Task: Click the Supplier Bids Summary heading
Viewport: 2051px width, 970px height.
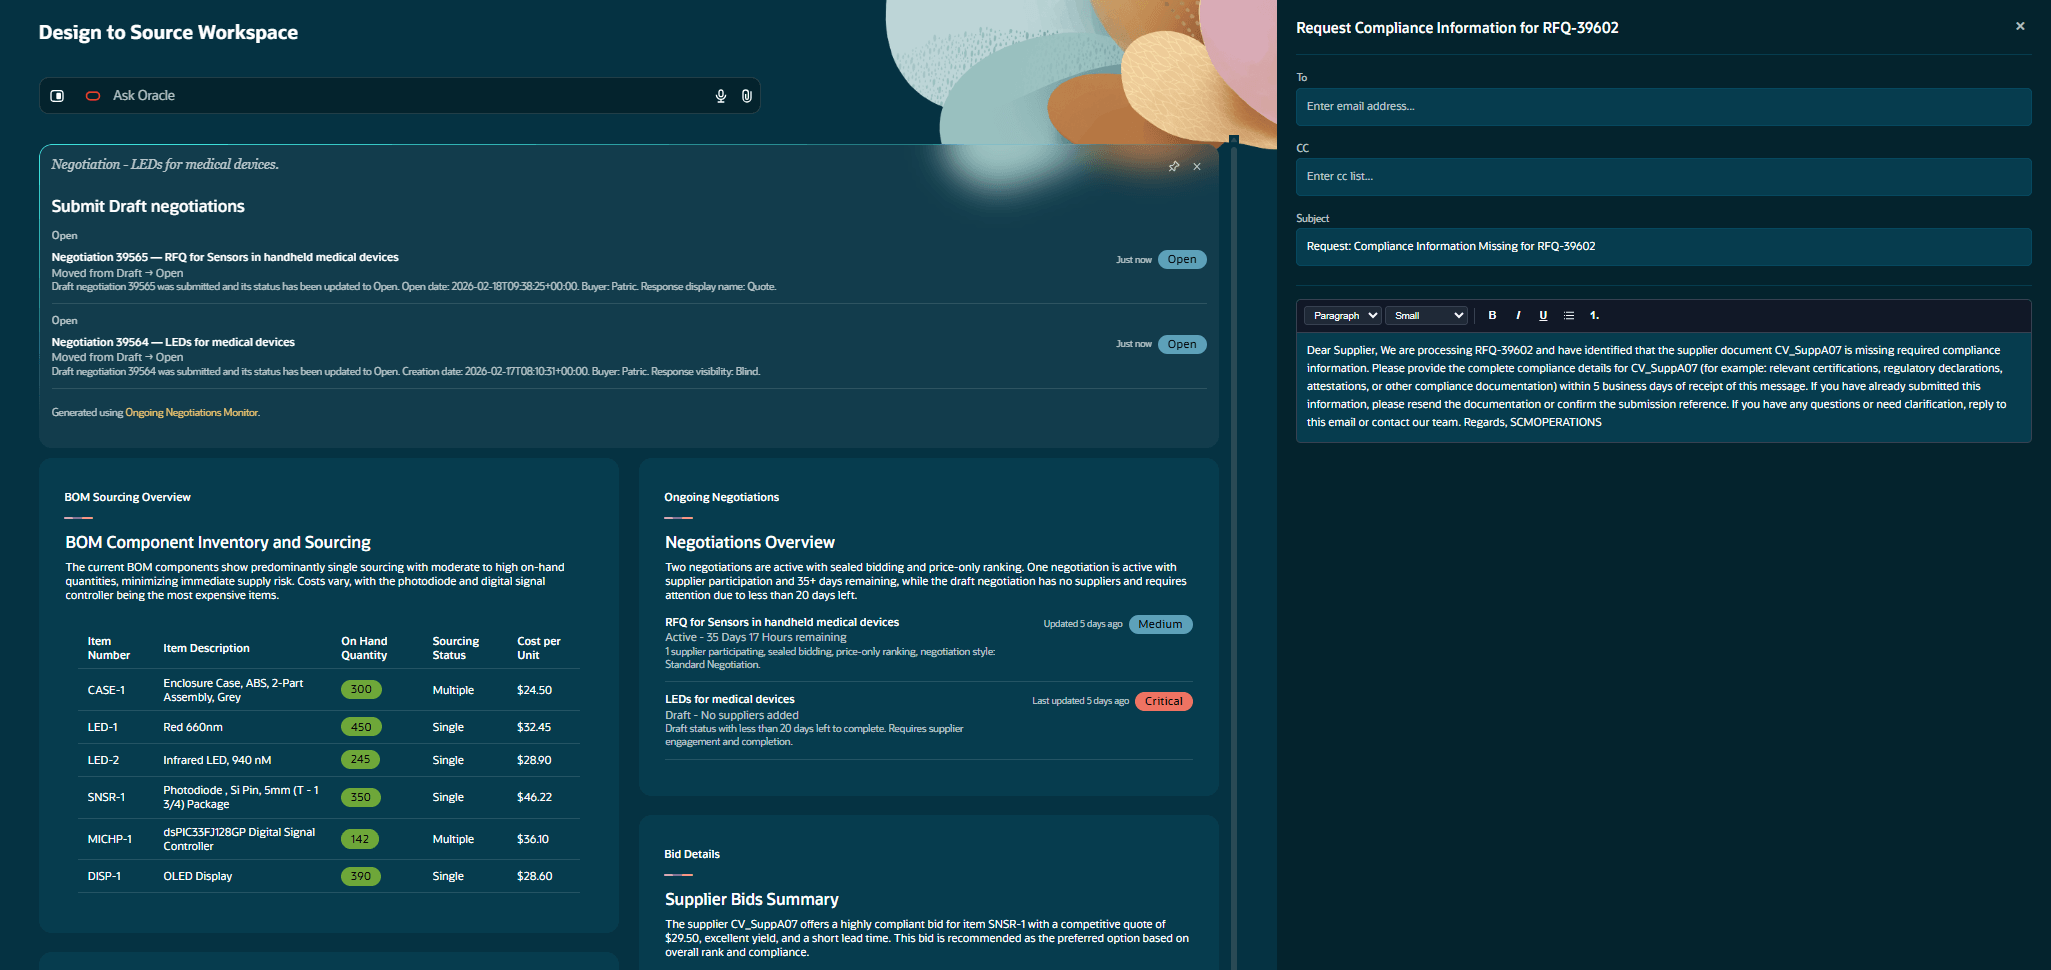Action: [752, 899]
